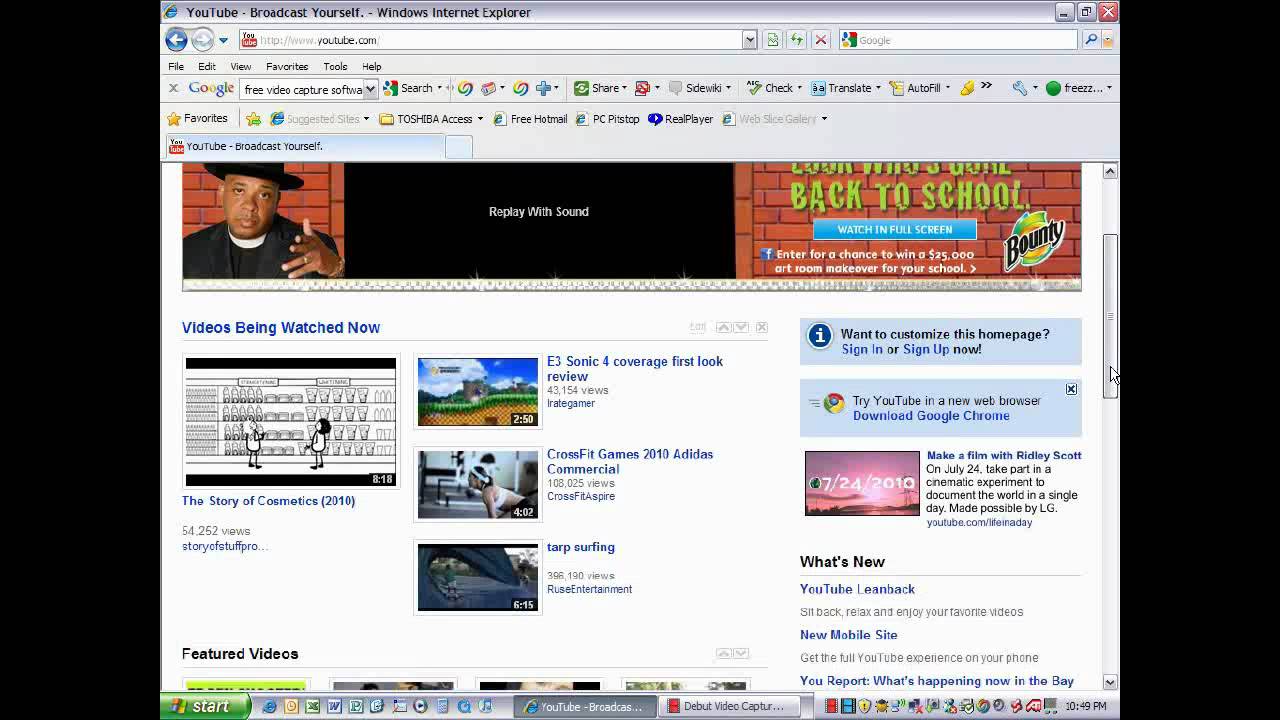This screenshot has width=1280, height=720.
Task: Open the Free Hotmail favorites link
Action: click(x=529, y=118)
